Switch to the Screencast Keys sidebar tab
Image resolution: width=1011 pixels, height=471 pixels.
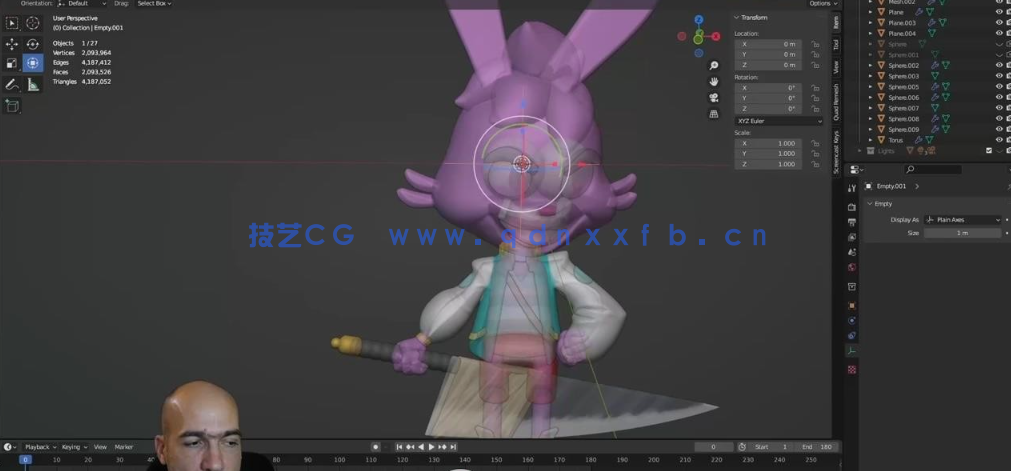(x=836, y=152)
